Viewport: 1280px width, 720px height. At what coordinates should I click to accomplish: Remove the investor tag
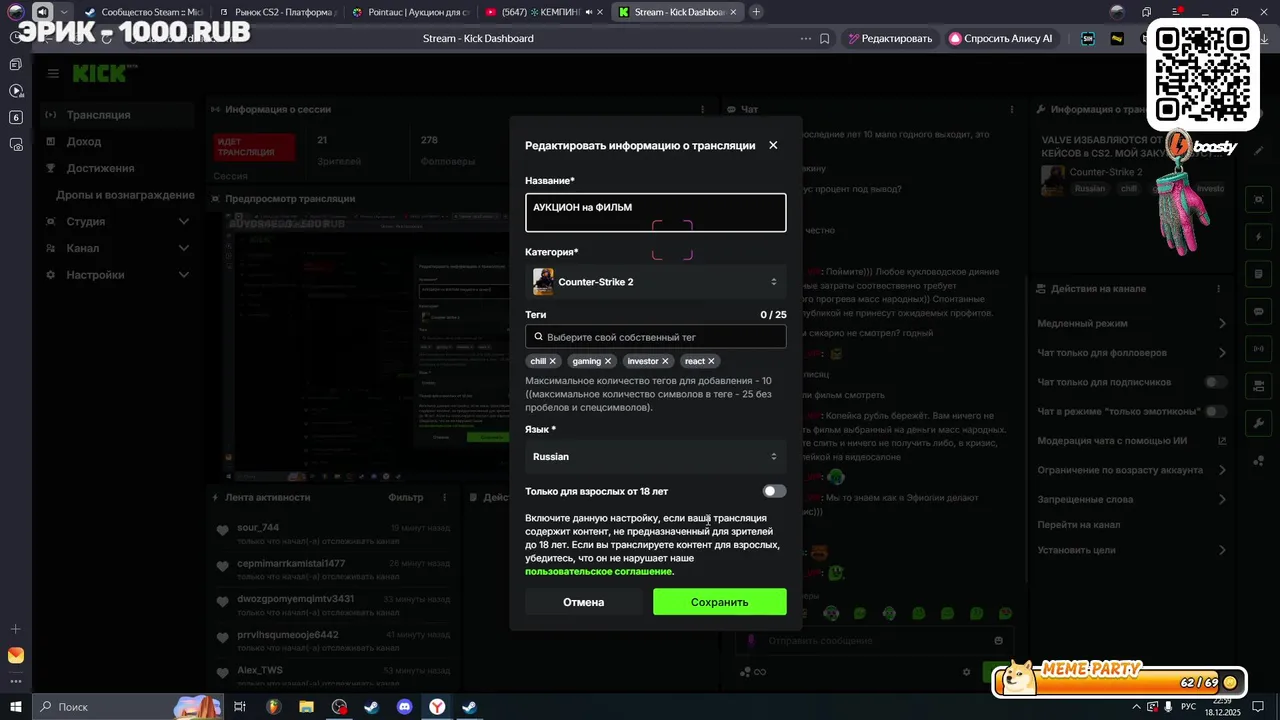pyautogui.click(x=665, y=361)
